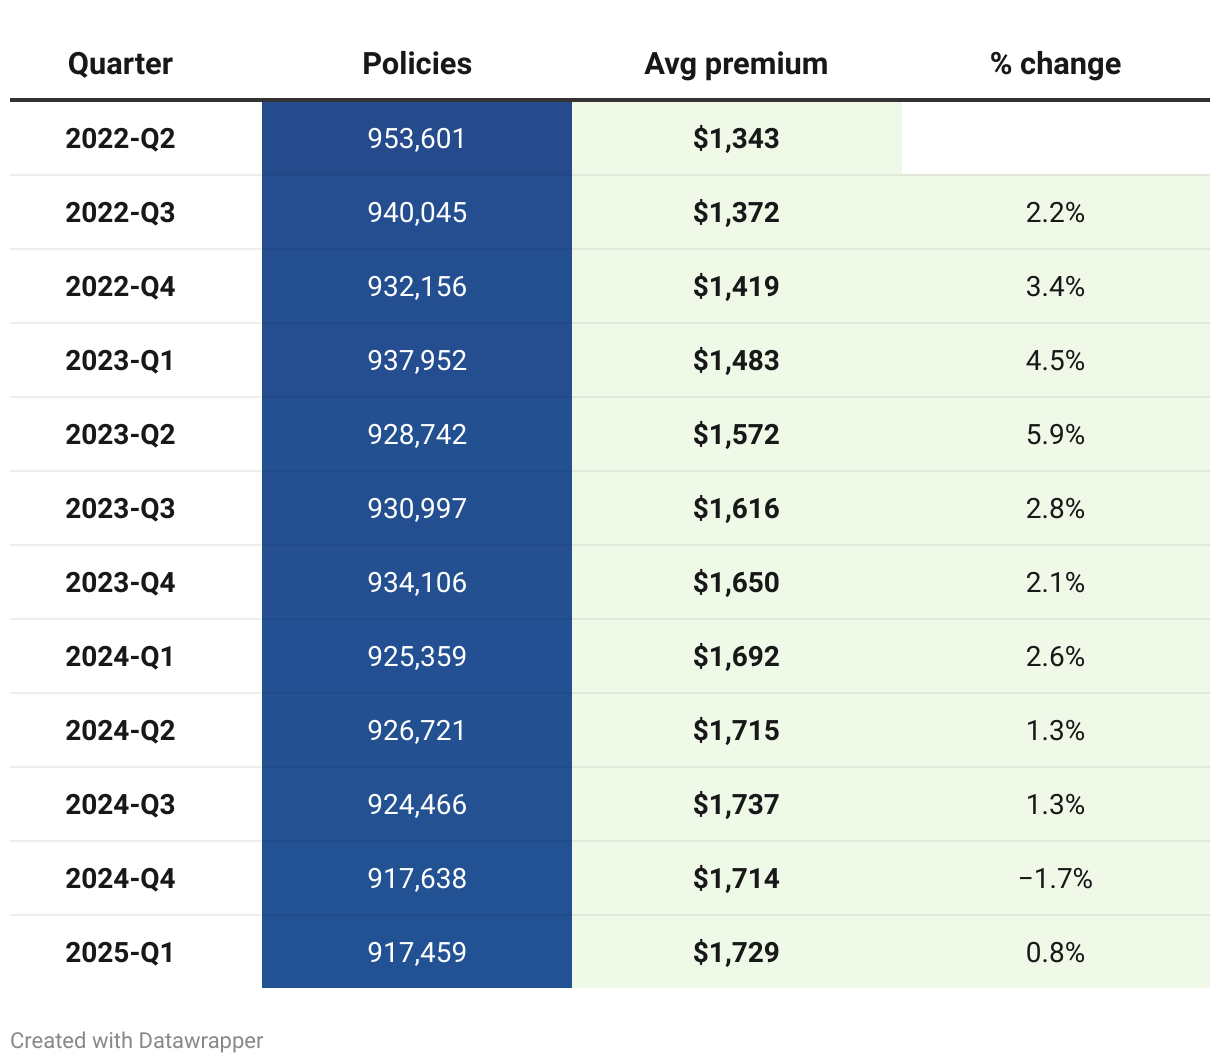Click the % change column header
Screen dimensions: 1220x1064
(x=1055, y=64)
